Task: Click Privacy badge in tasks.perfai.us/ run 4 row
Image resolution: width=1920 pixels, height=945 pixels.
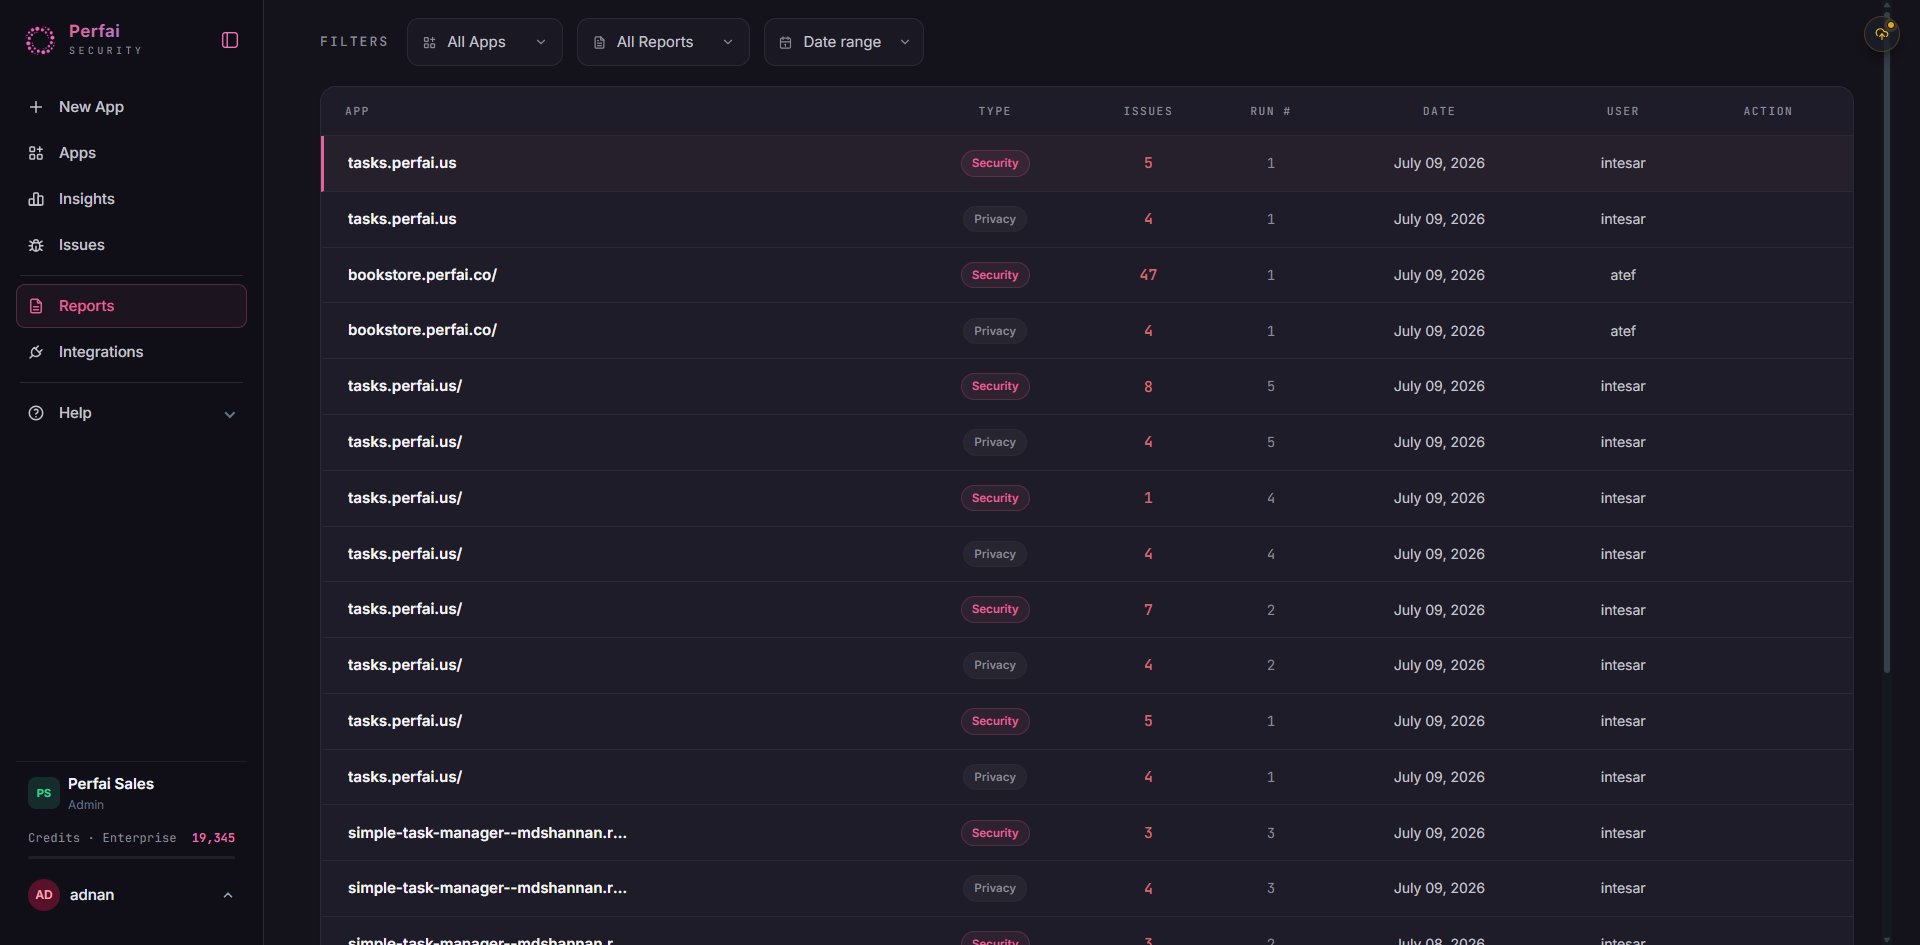Action: 995,554
